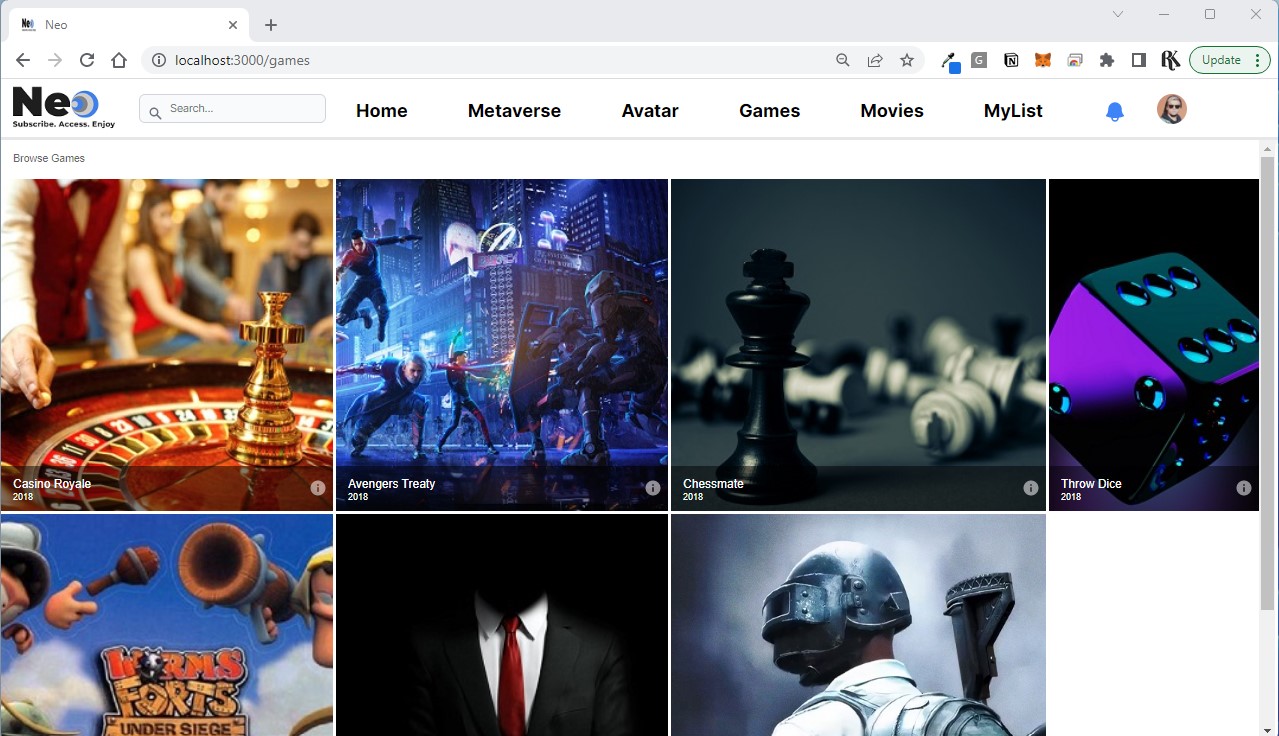Click the user profile avatar
This screenshot has width=1279, height=736.
click(x=1172, y=109)
